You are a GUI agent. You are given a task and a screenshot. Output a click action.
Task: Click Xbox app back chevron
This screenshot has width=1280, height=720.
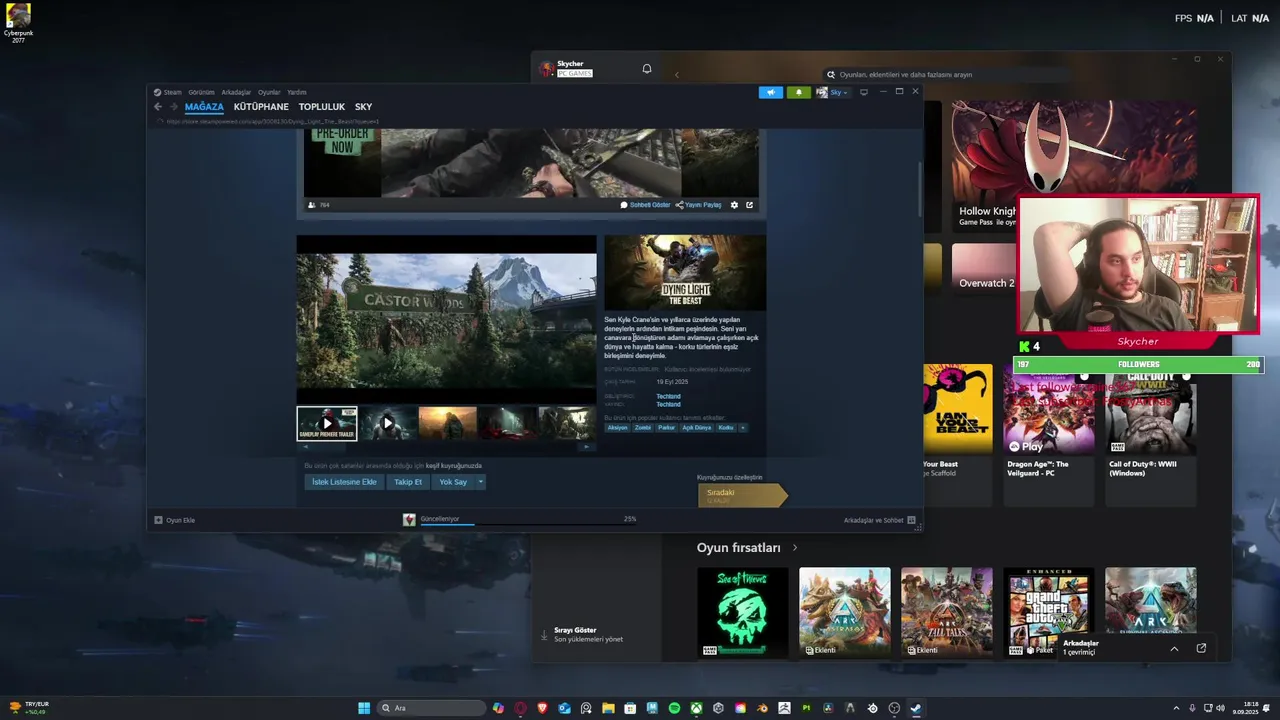tap(676, 74)
